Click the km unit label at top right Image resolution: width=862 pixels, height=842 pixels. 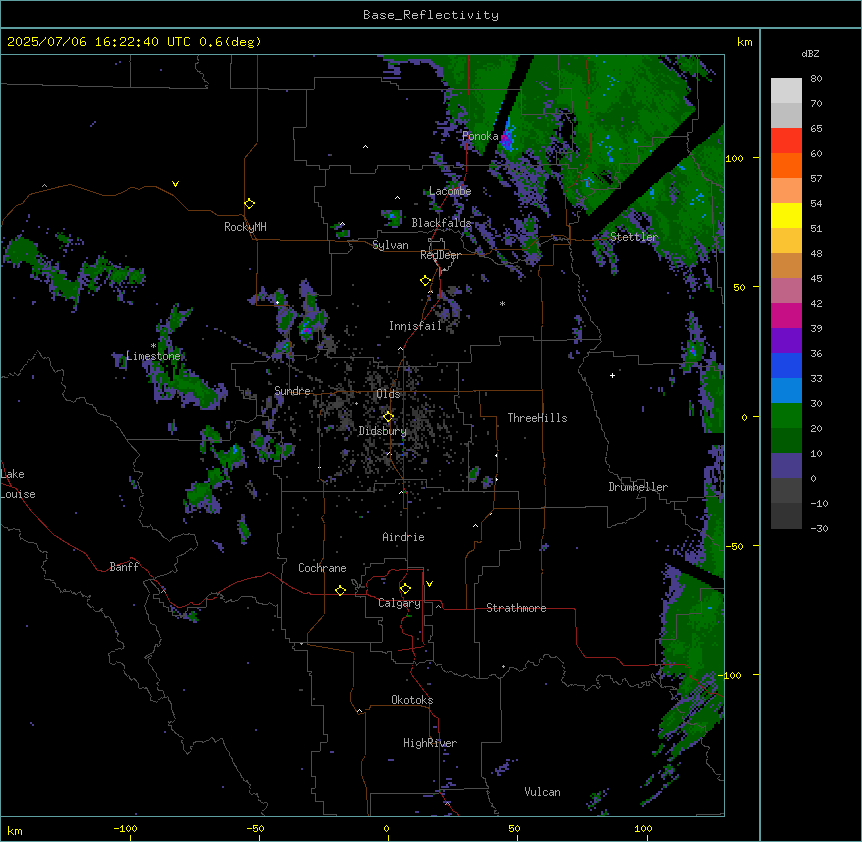coord(745,42)
